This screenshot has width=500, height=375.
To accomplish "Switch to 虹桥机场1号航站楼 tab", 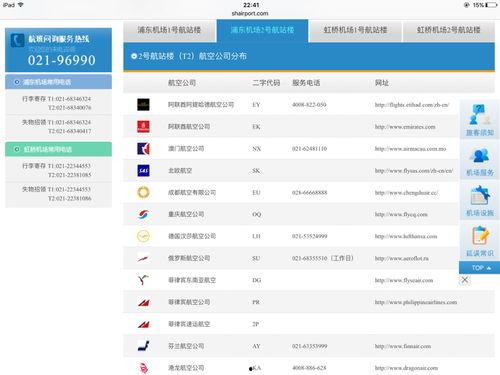I will coord(355,30).
